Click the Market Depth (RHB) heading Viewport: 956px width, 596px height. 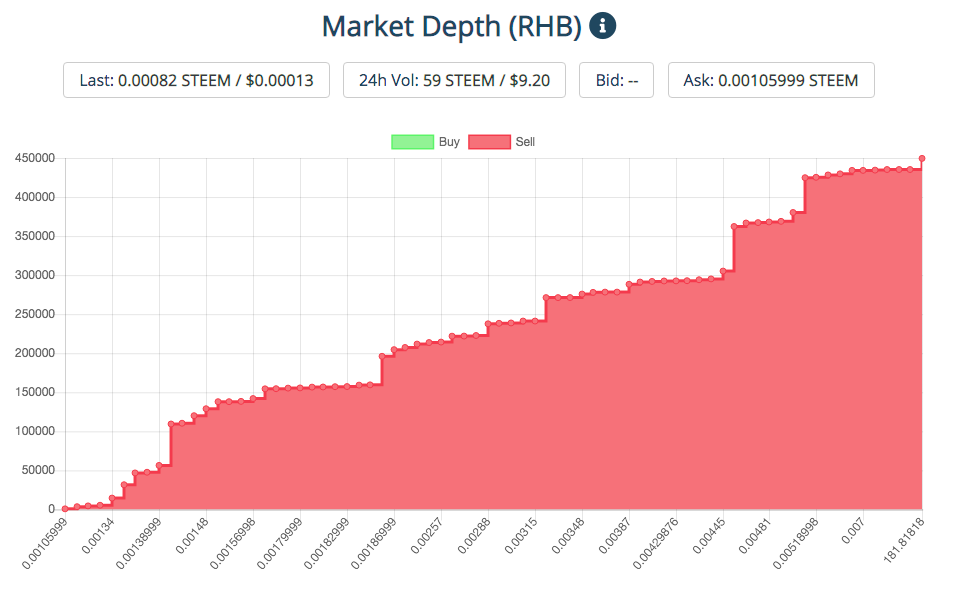(452, 26)
